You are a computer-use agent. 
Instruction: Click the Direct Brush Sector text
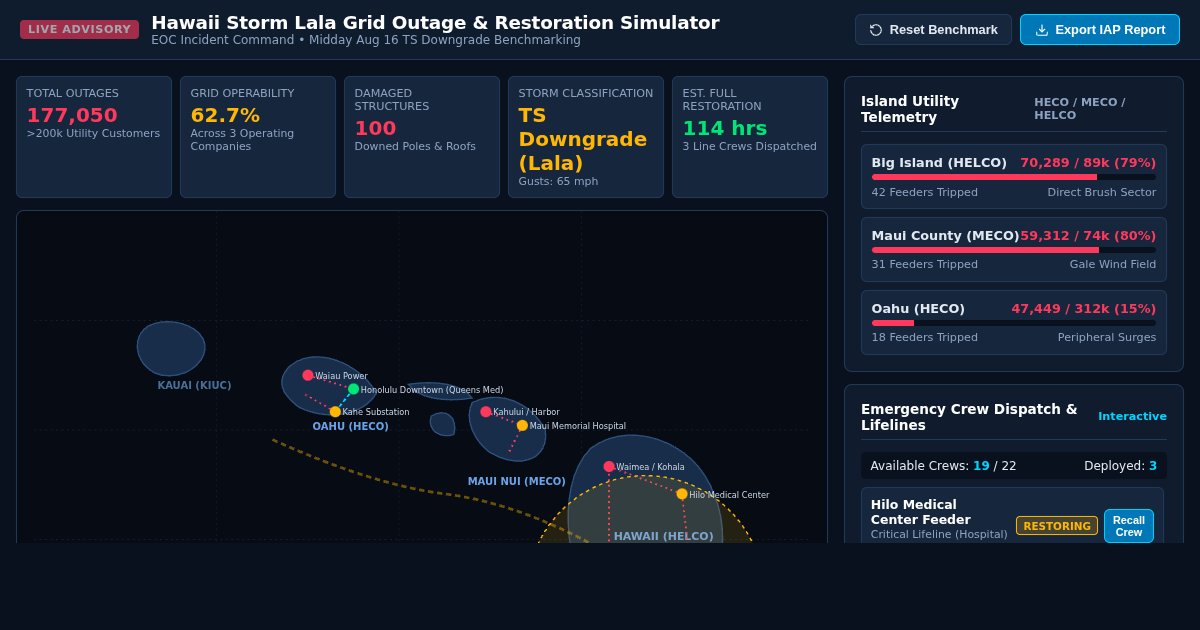tap(1102, 193)
